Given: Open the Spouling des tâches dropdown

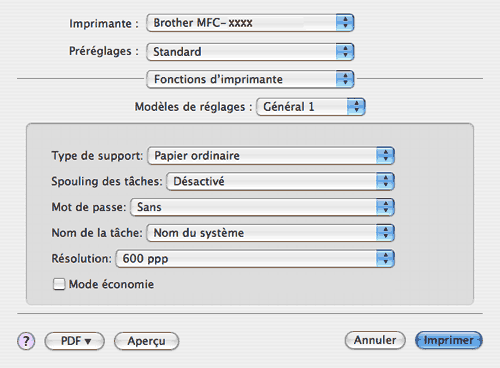Looking at the screenshot, I should coord(280,181).
